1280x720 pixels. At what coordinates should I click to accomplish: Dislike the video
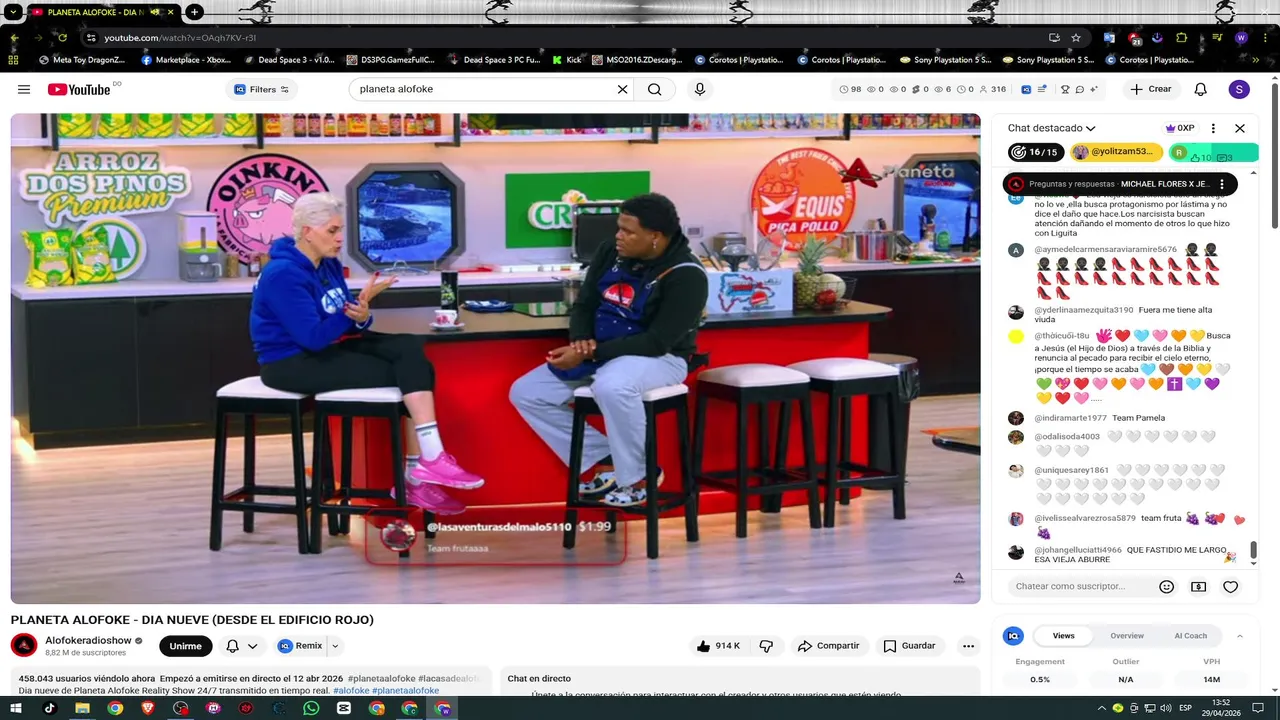(x=766, y=646)
